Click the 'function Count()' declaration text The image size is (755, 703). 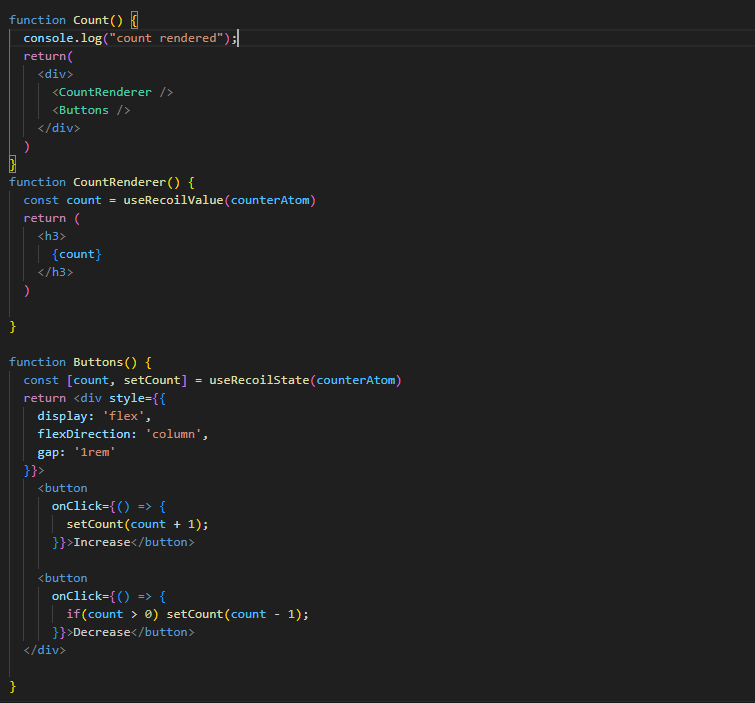tap(66, 20)
